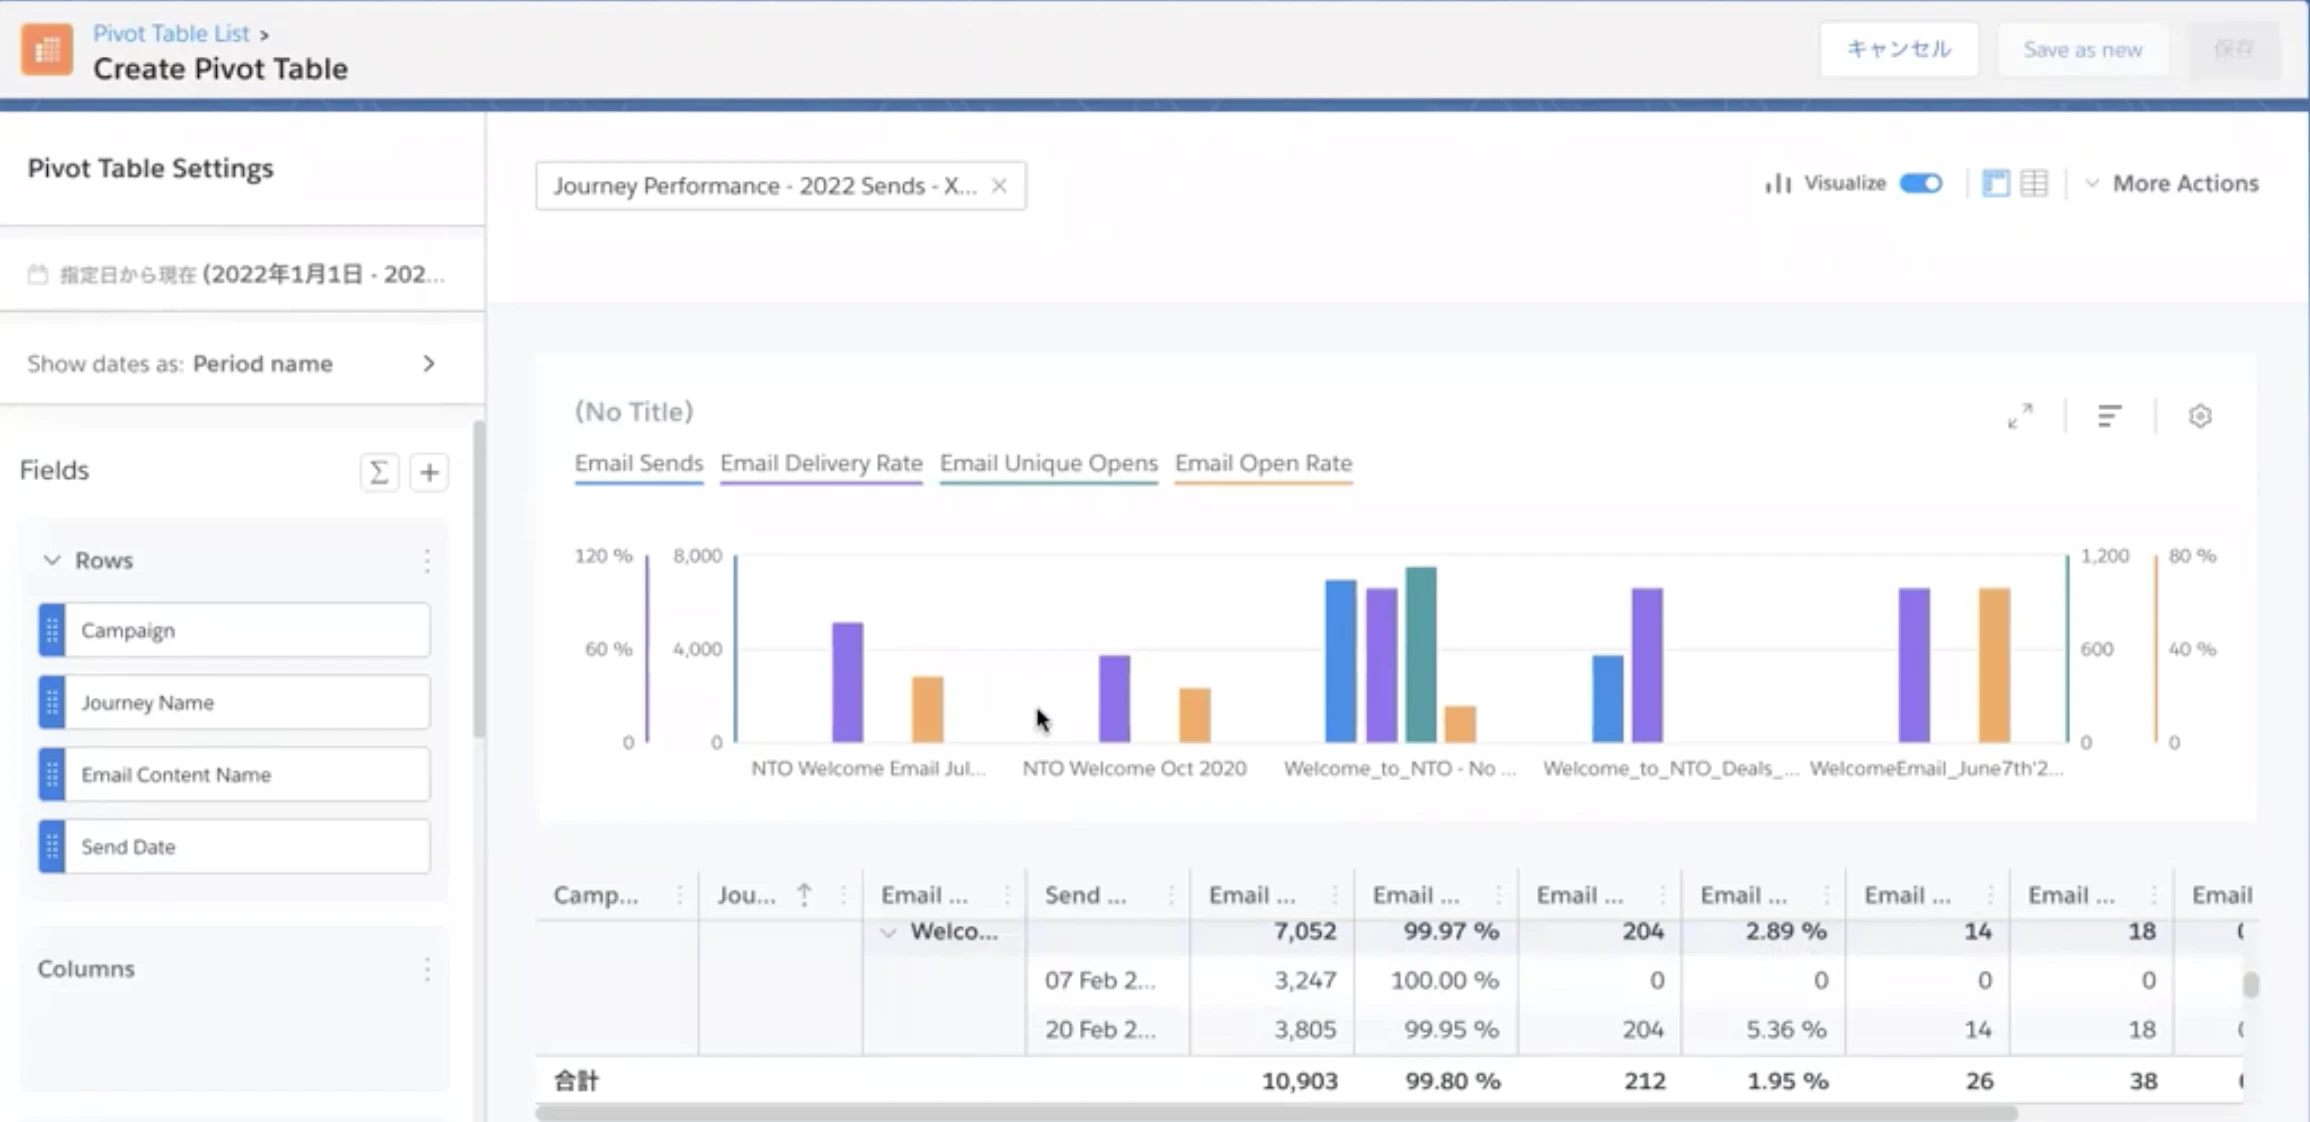
Task: Toggle Email Open Rate series in legend
Action: click(1263, 464)
